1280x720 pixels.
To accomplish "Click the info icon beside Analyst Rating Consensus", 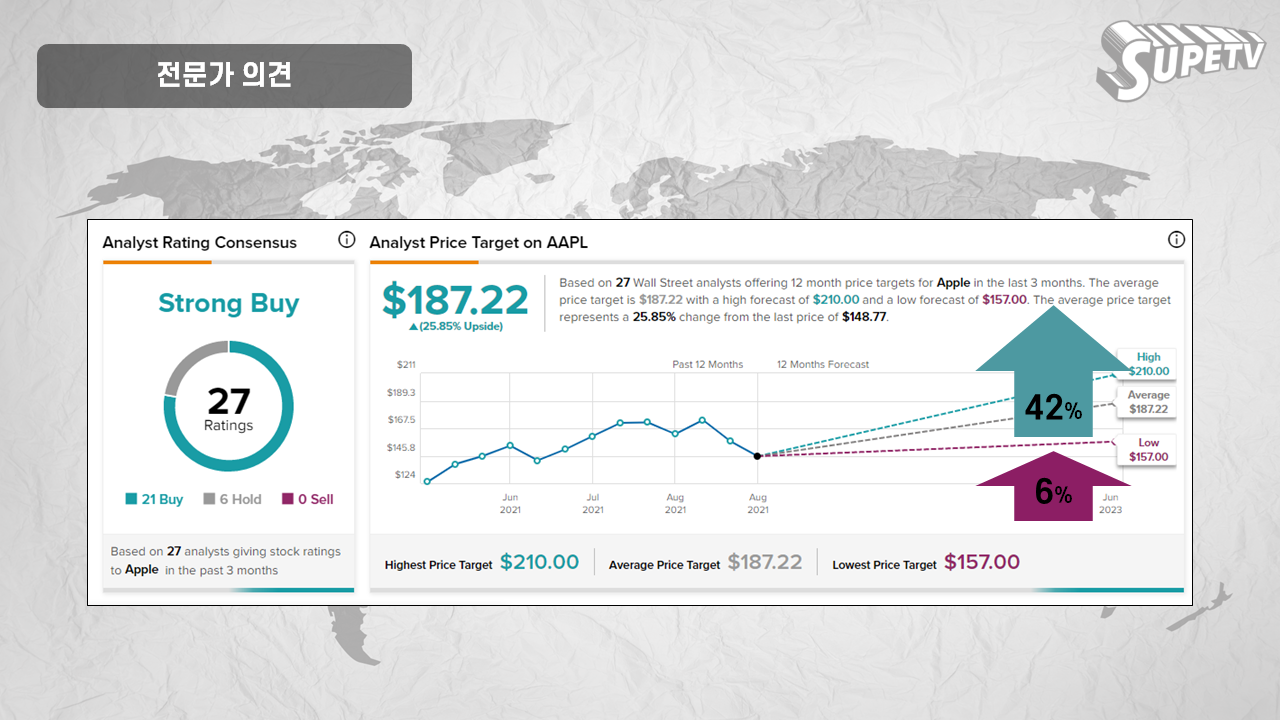I will coord(346,240).
